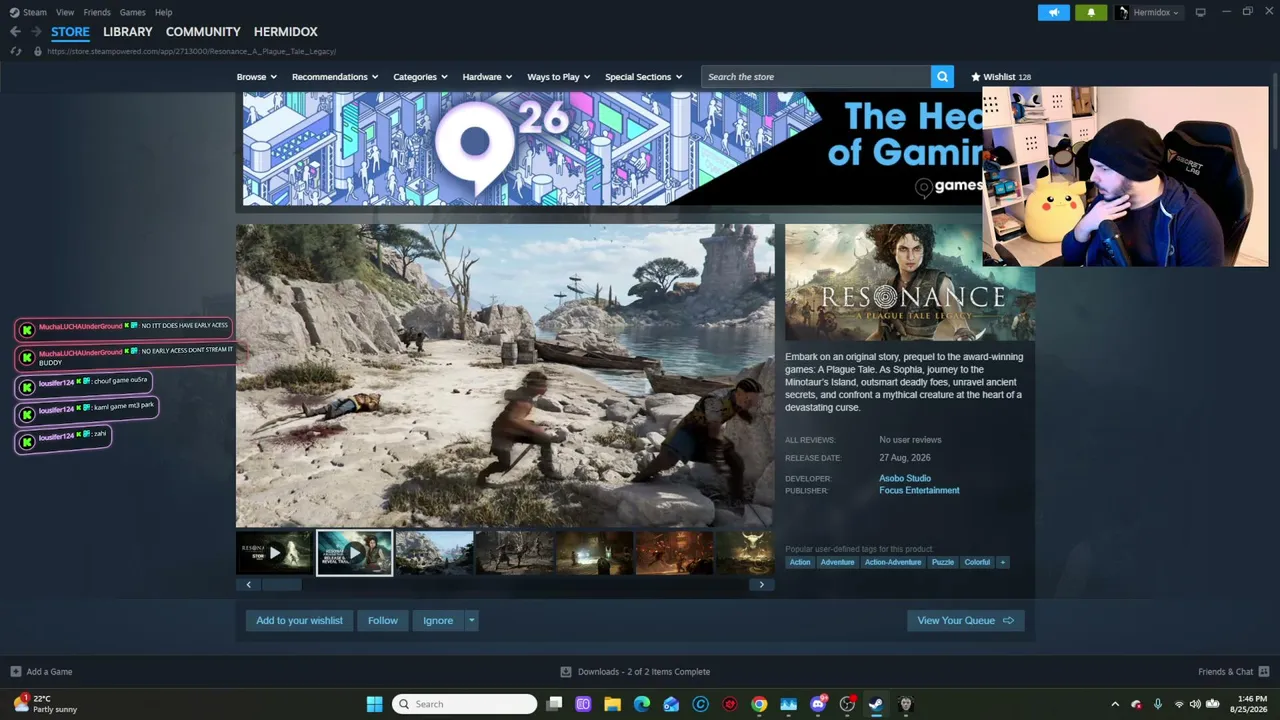Add a tag with the plus button
This screenshot has height=720, width=1280.
[x=1003, y=562]
